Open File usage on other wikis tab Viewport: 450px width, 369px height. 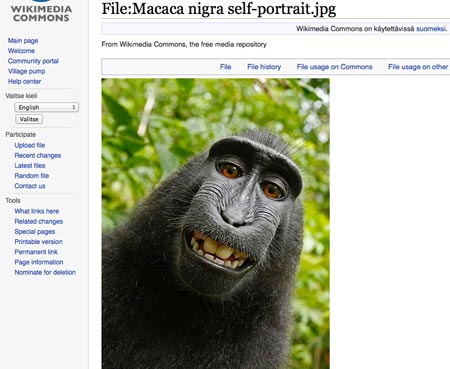pyautogui.click(x=419, y=67)
